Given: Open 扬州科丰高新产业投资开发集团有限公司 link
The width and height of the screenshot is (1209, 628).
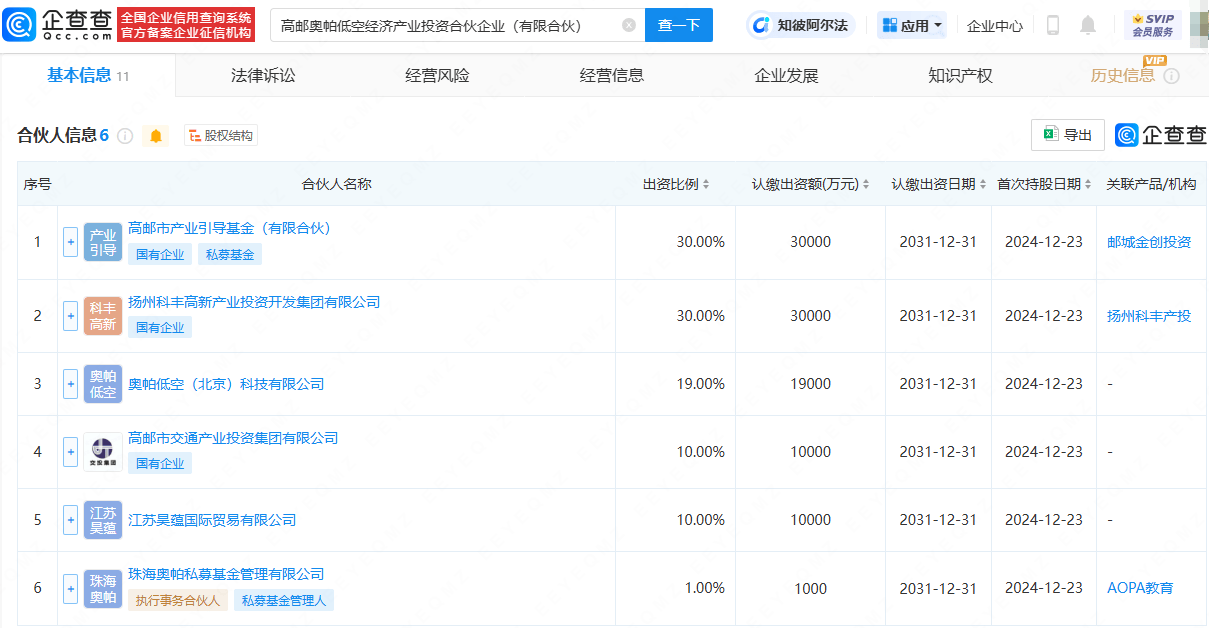Looking at the screenshot, I should 254,302.
